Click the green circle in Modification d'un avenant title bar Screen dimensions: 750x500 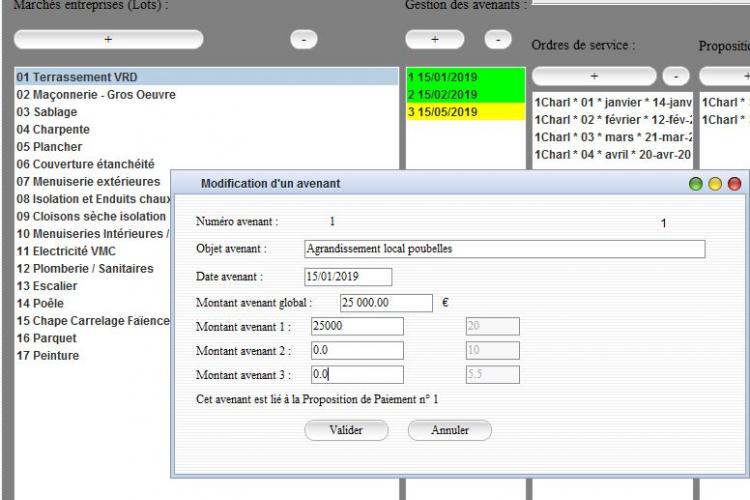[695, 184]
